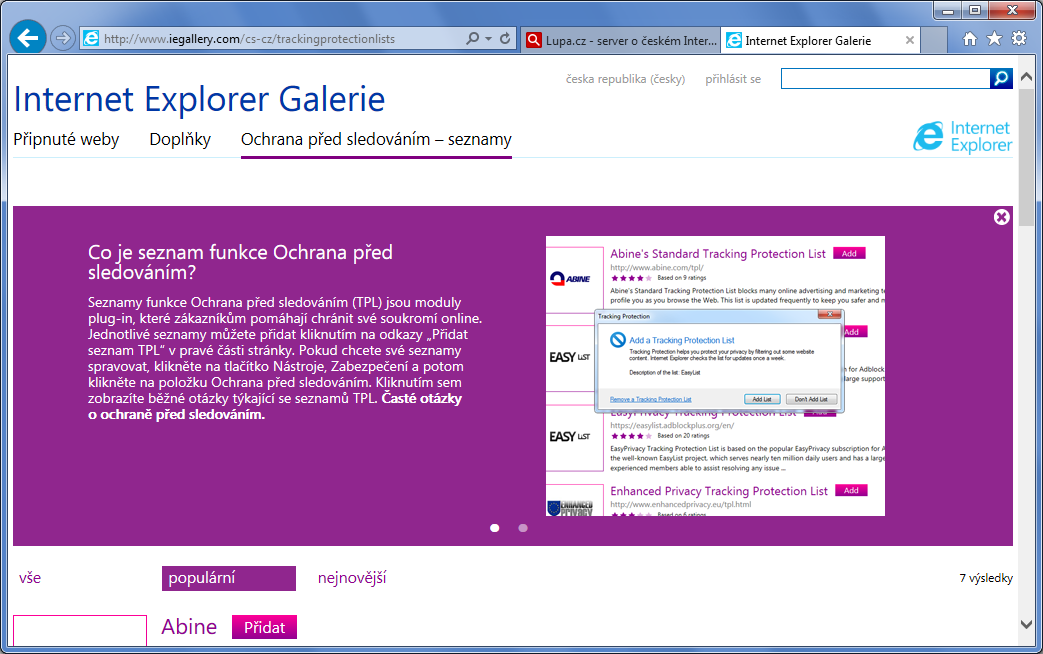Filter the list by vše

[x=30, y=577]
